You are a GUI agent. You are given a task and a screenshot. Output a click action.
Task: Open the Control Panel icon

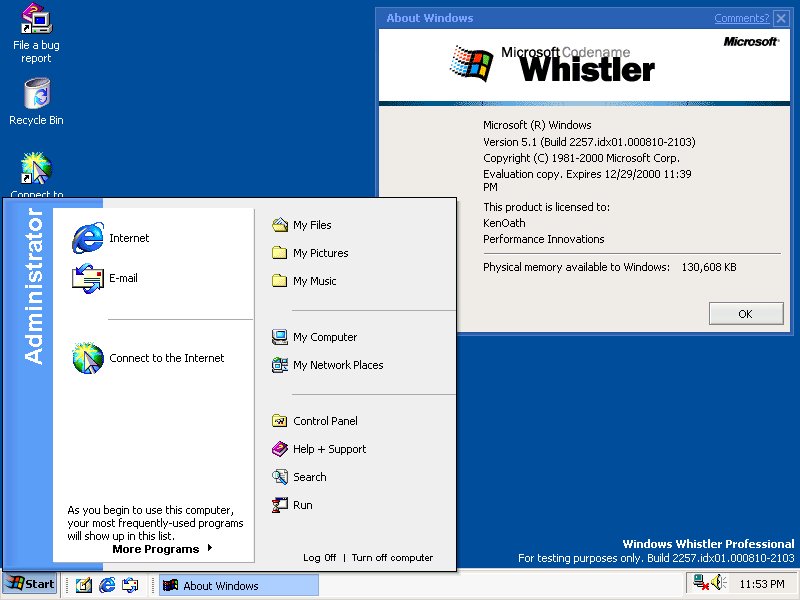[280, 421]
